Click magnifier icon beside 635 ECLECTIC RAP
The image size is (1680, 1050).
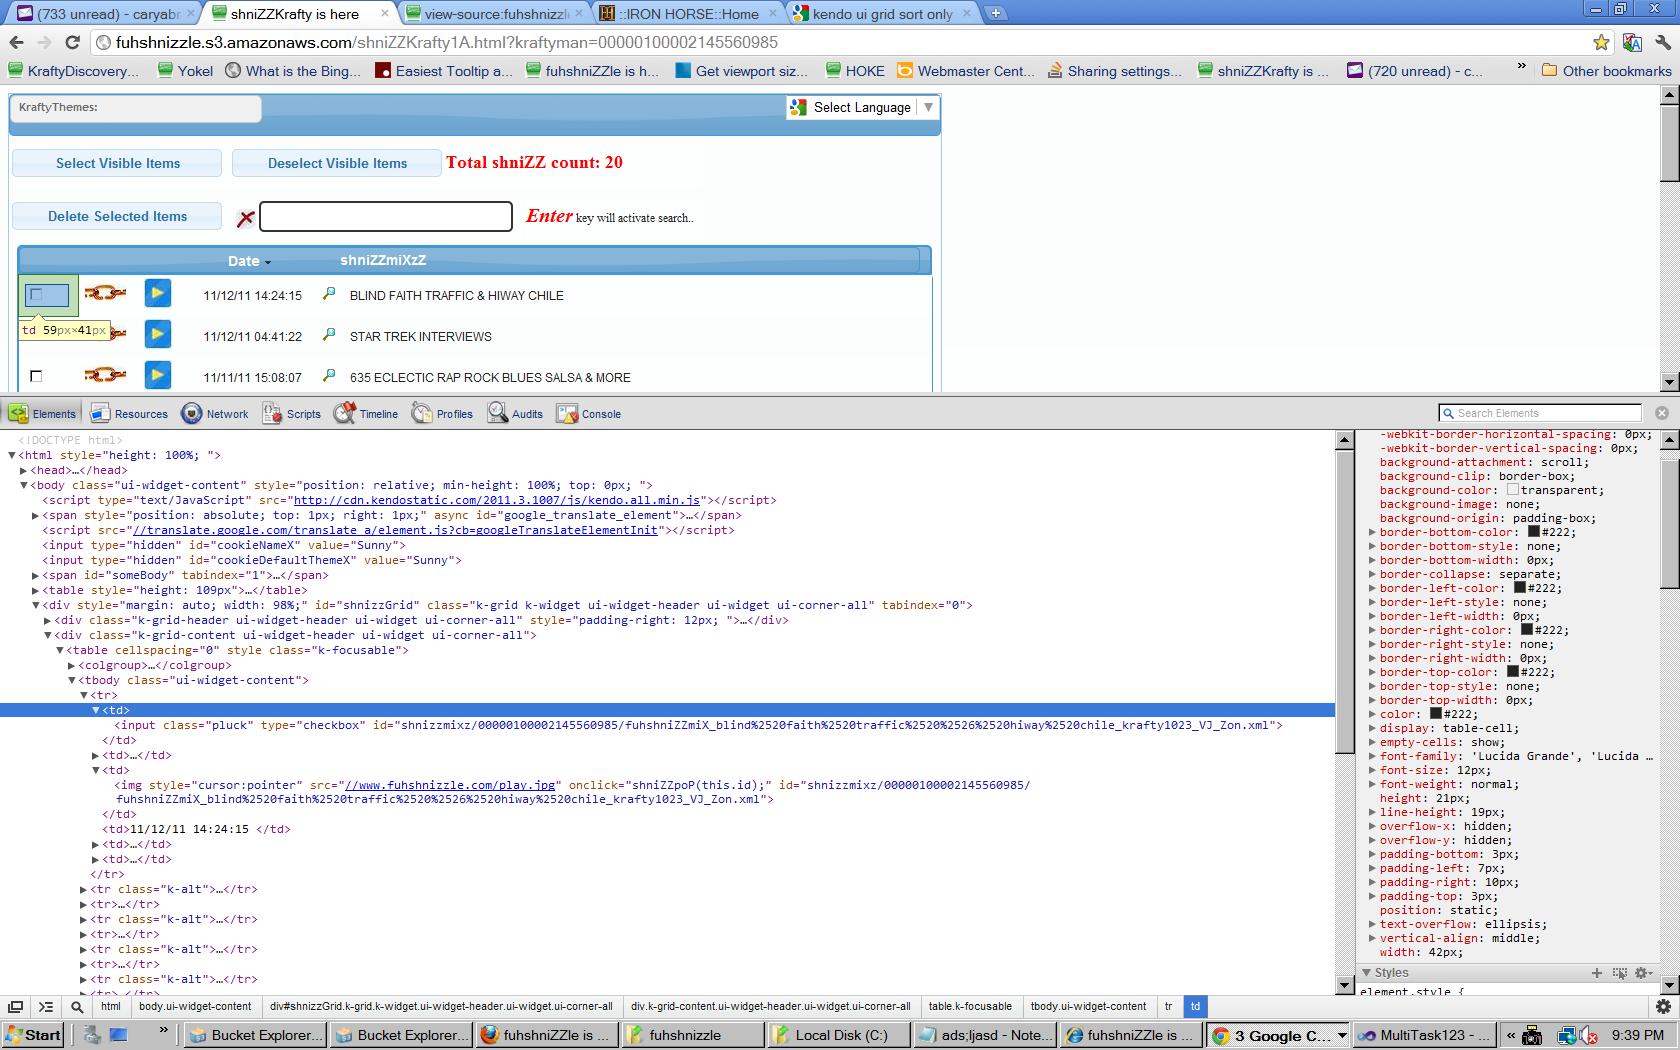click(x=328, y=376)
